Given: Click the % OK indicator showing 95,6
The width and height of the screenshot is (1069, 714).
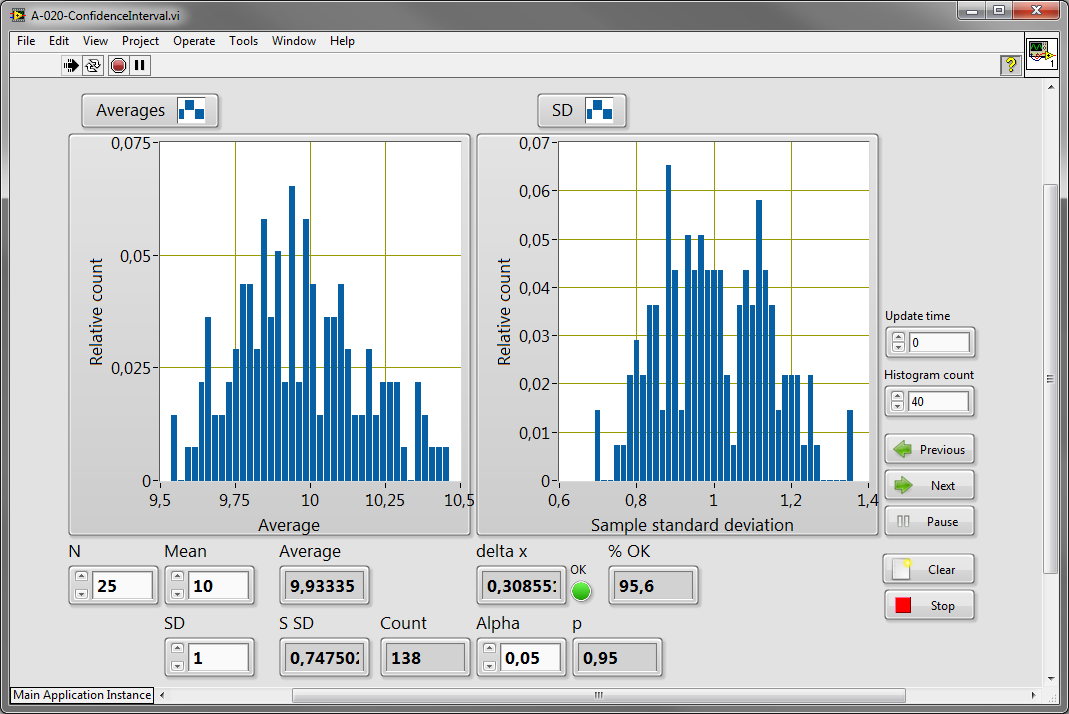Looking at the screenshot, I should [x=652, y=586].
